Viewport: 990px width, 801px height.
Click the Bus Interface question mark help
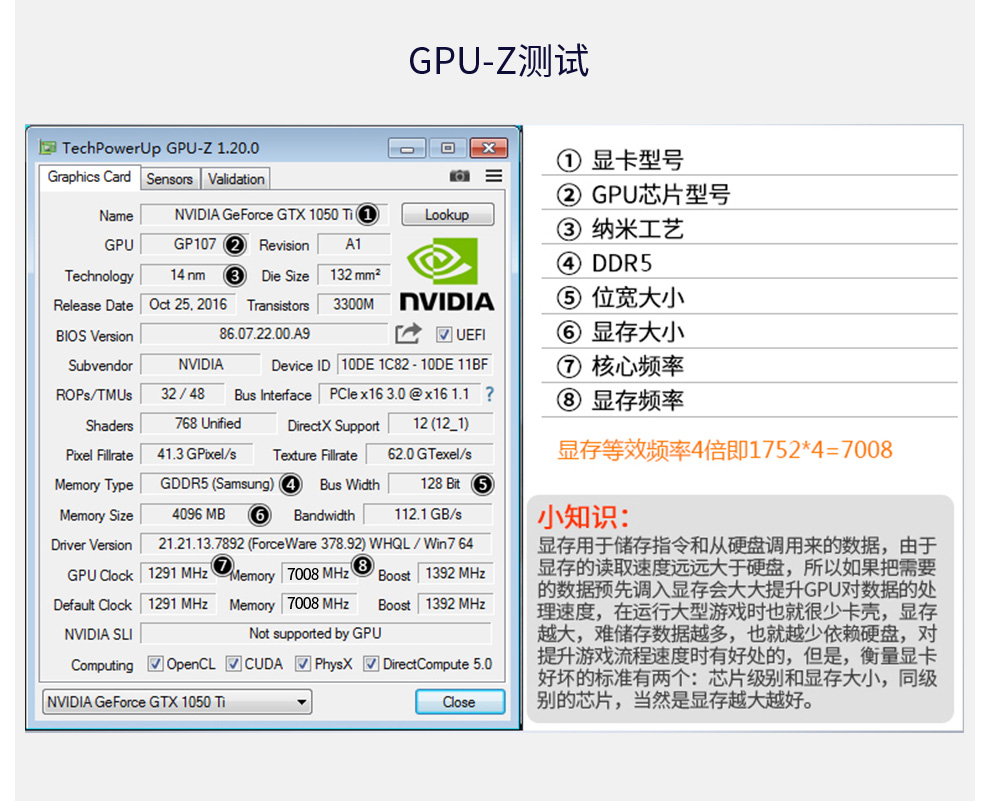point(490,395)
